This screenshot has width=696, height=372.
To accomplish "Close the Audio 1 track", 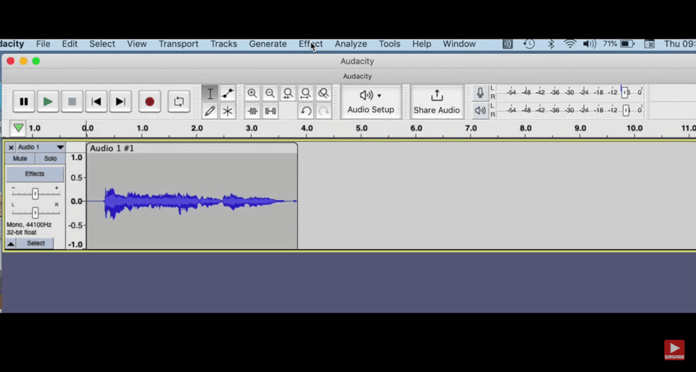I will tap(11, 147).
